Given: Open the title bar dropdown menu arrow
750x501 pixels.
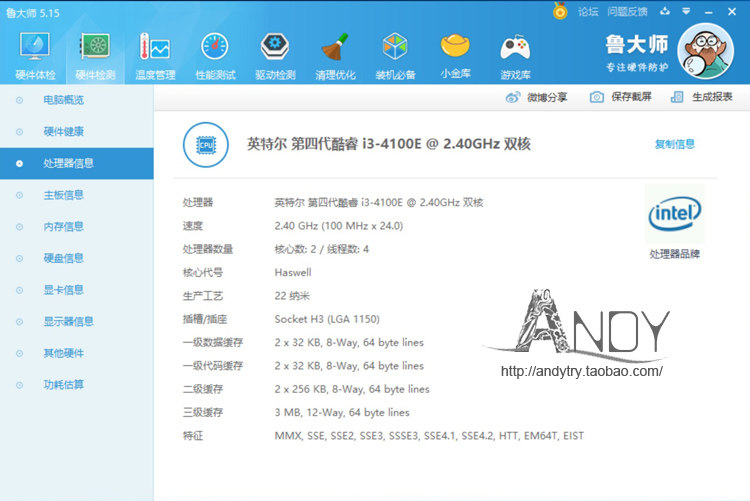Looking at the screenshot, I should pos(686,11).
